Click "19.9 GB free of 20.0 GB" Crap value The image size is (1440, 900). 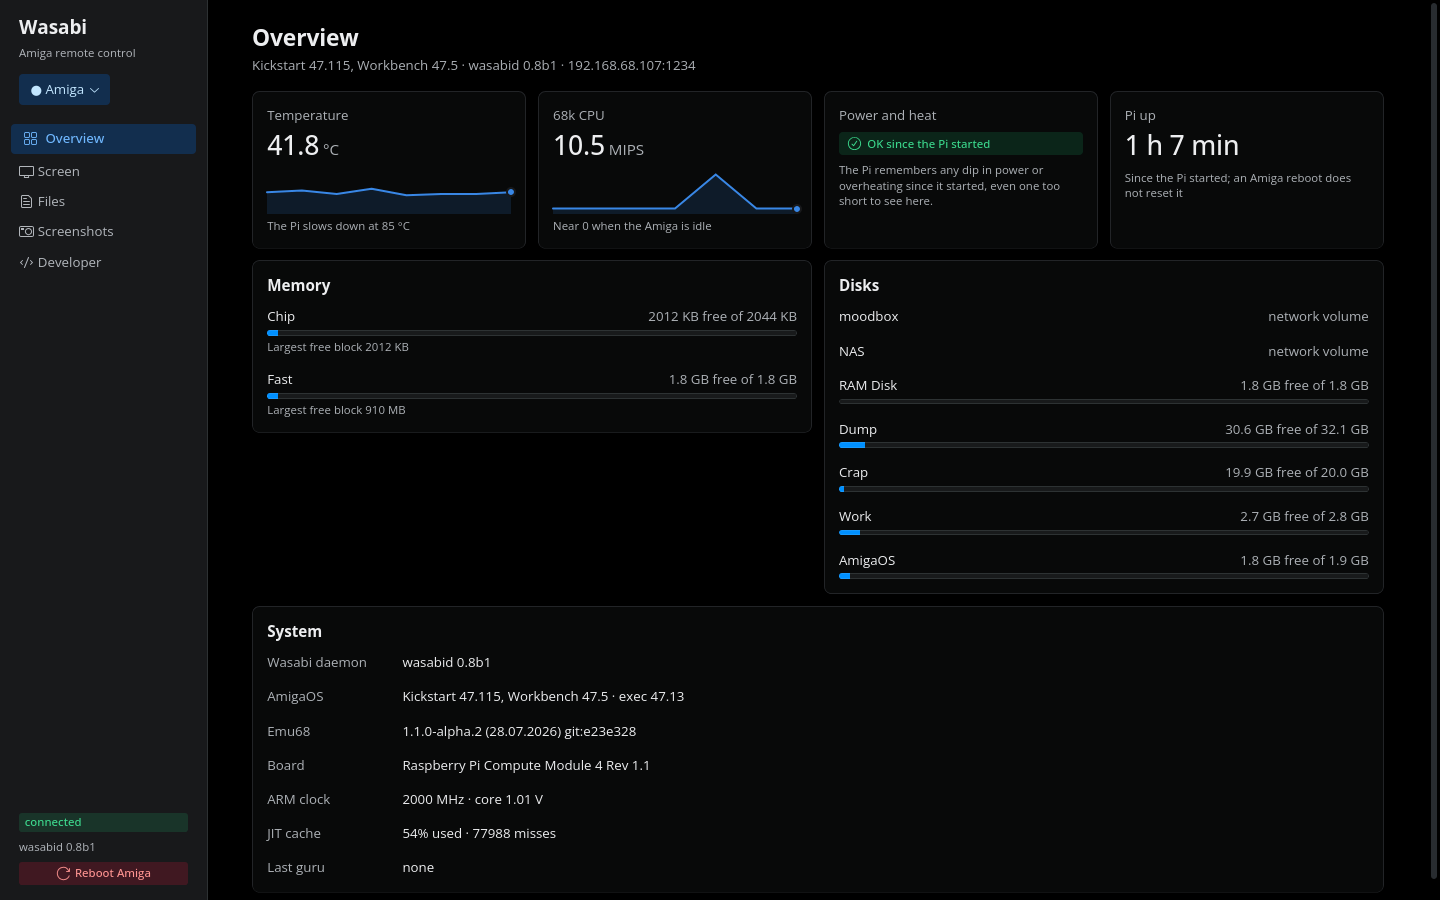[x=1297, y=473]
